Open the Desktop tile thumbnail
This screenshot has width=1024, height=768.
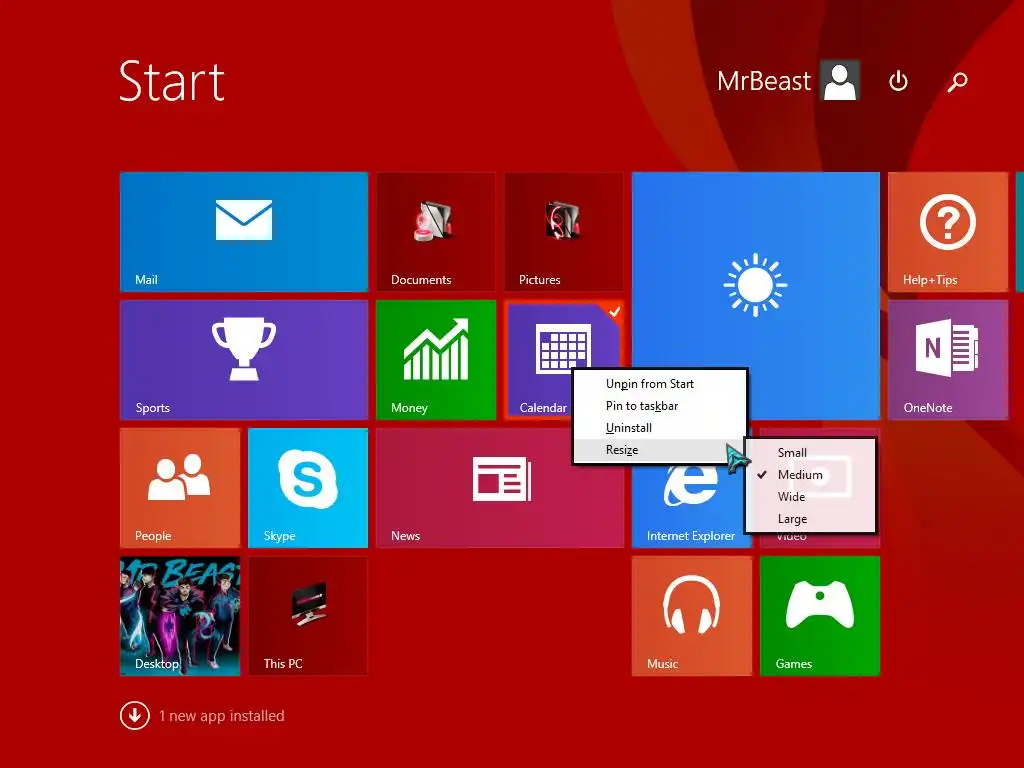click(180, 615)
